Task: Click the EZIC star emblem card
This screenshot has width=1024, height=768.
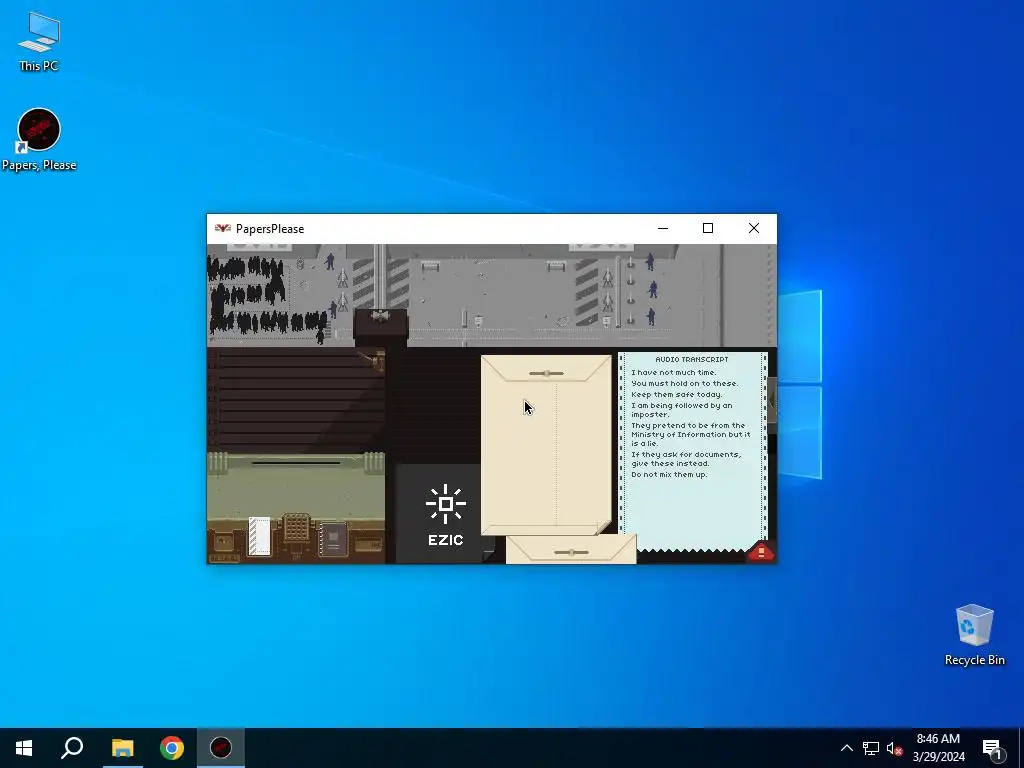Action: pyautogui.click(x=445, y=514)
